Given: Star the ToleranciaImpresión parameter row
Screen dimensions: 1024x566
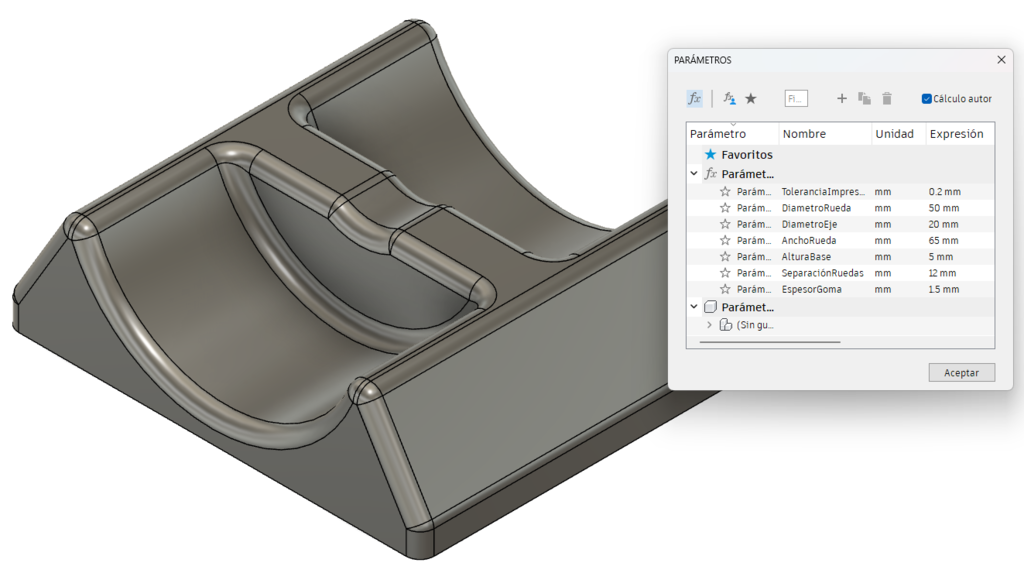Looking at the screenshot, I should click(725, 191).
